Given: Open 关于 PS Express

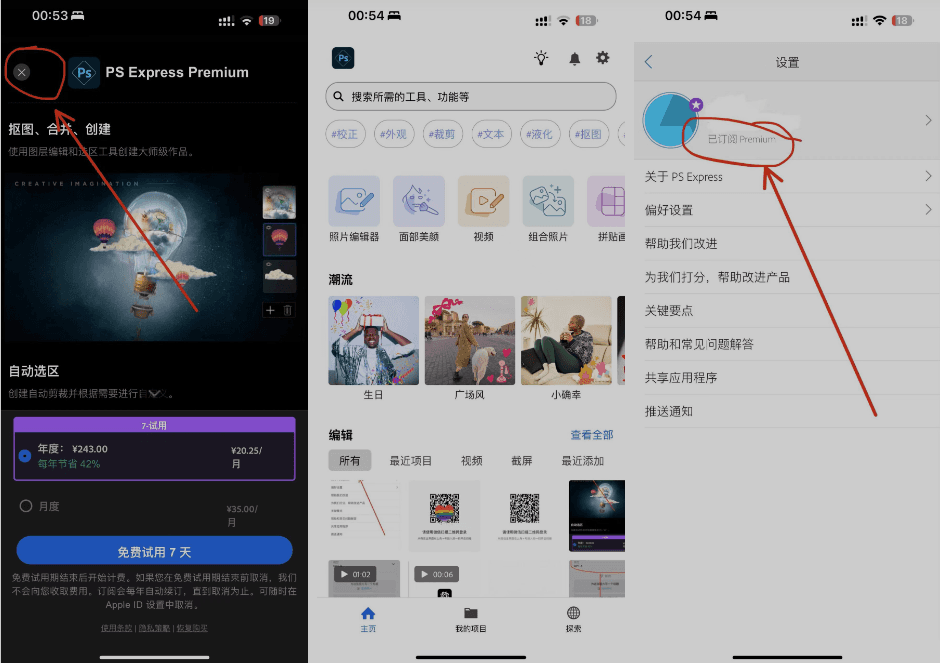Looking at the screenshot, I should click(787, 176).
